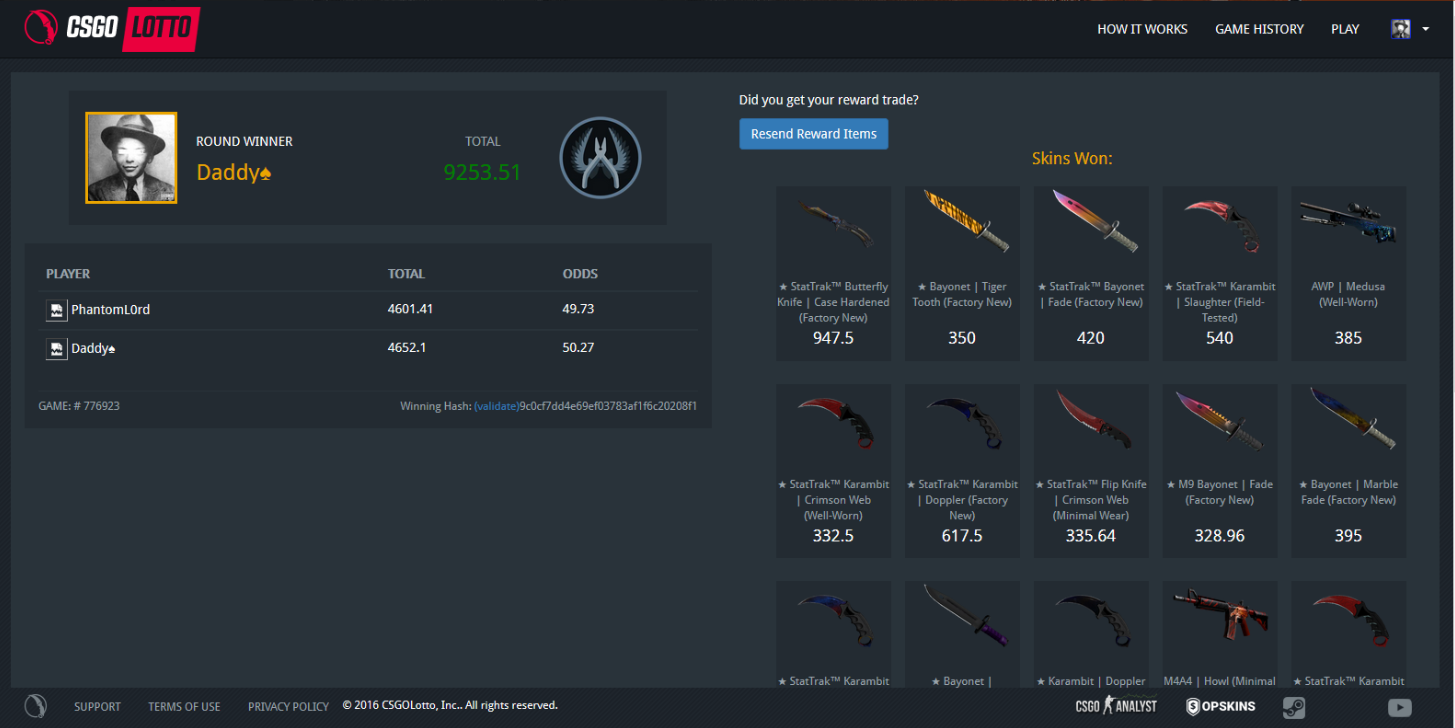Click the total value 4601.41
The width and height of the screenshot is (1455, 728).
pos(410,310)
